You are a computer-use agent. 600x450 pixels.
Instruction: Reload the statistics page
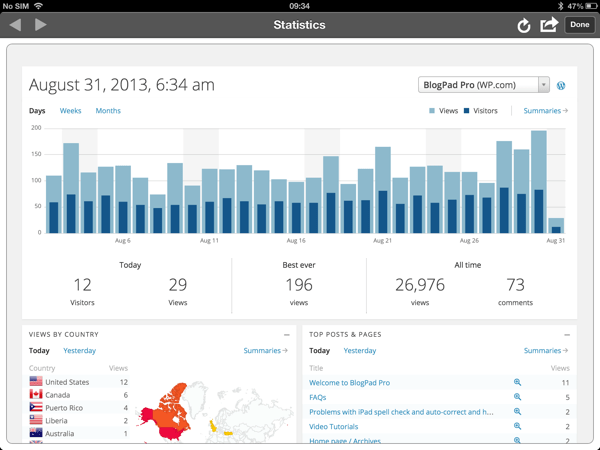click(x=523, y=25)
